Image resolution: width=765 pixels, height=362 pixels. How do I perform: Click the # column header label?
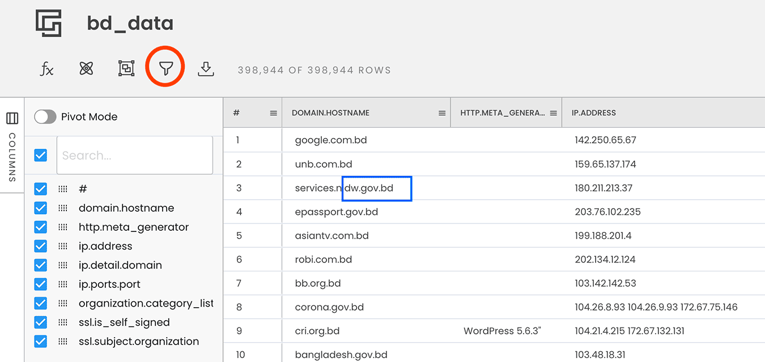point(236,113)
